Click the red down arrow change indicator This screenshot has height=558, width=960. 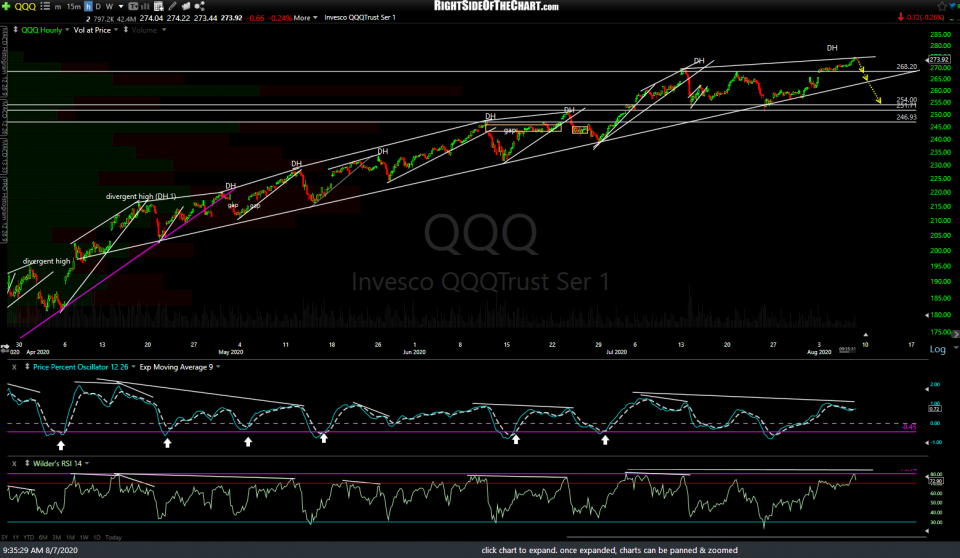click(901, 17)
